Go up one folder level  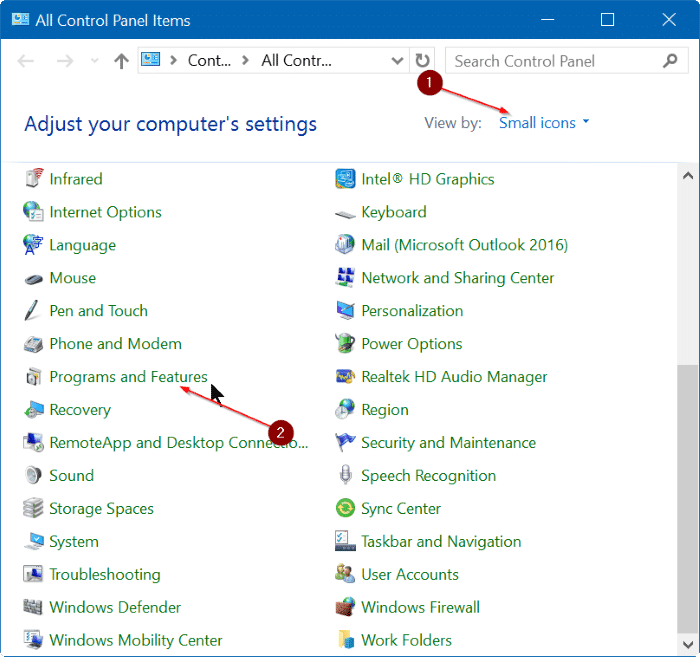point(121,60)
